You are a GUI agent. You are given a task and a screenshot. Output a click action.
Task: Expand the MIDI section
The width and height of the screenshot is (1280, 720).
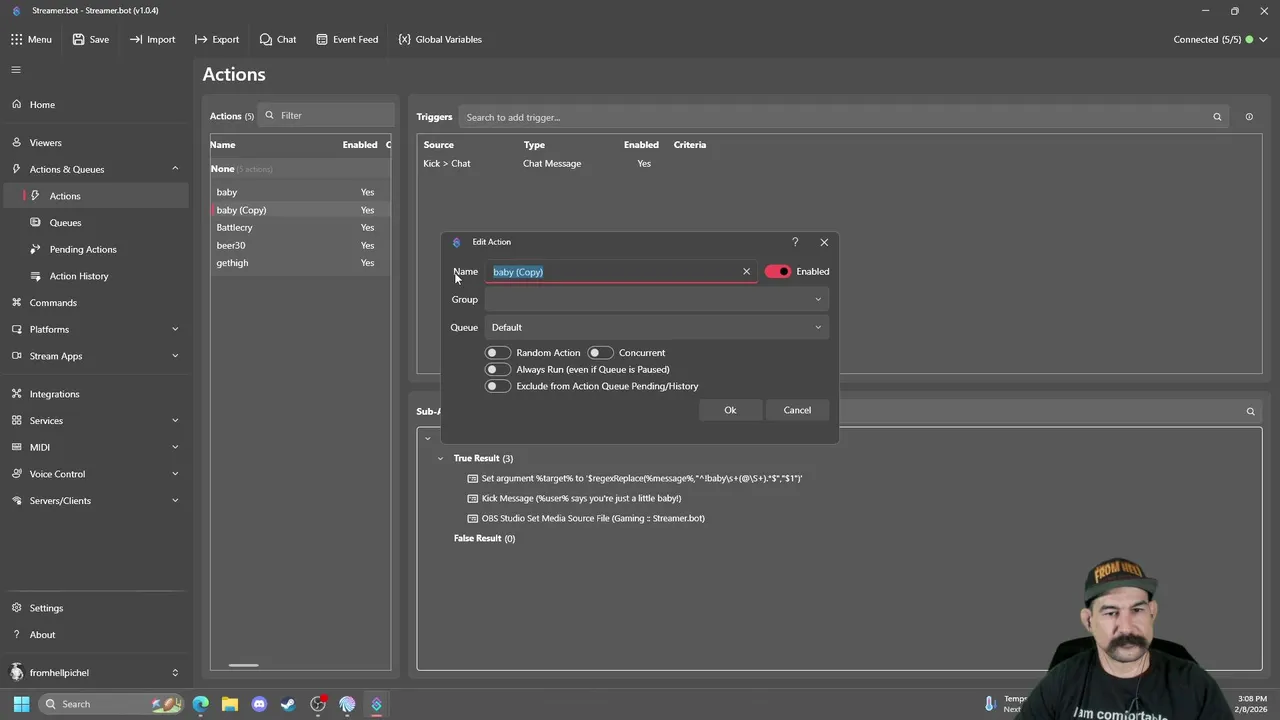coord(95,447)
